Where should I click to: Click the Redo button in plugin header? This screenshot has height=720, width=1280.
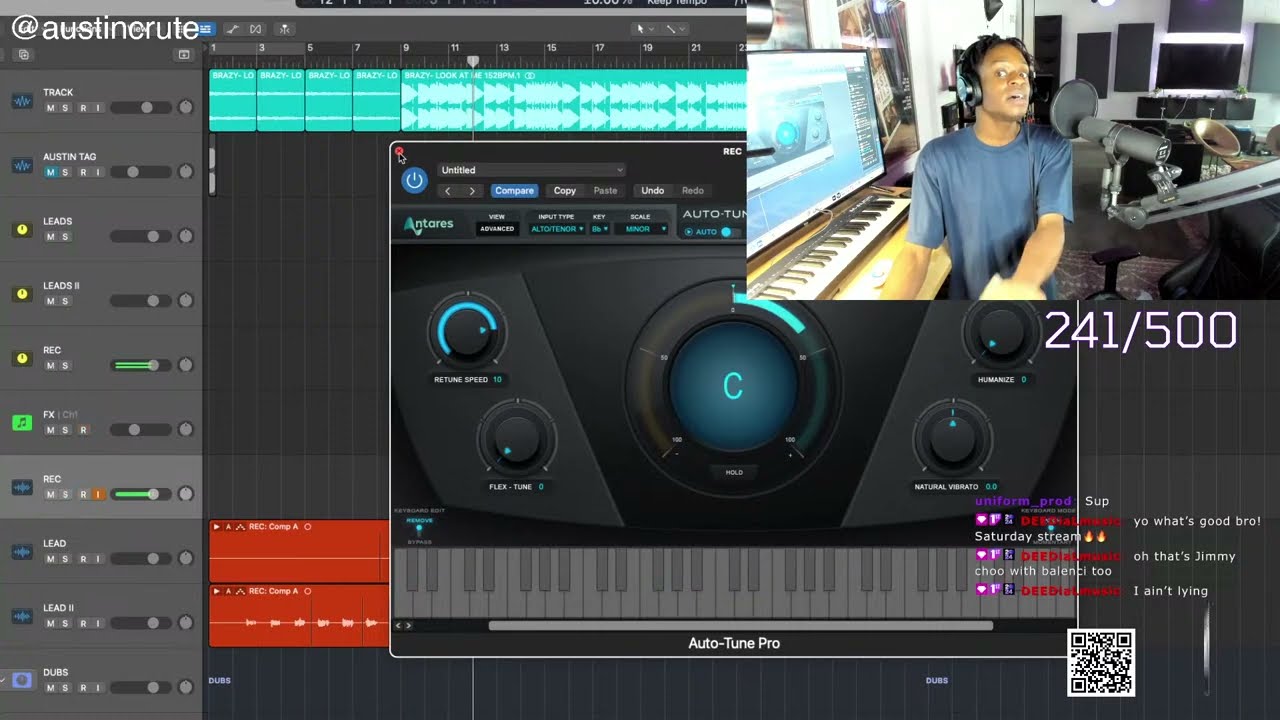(693, 191)
